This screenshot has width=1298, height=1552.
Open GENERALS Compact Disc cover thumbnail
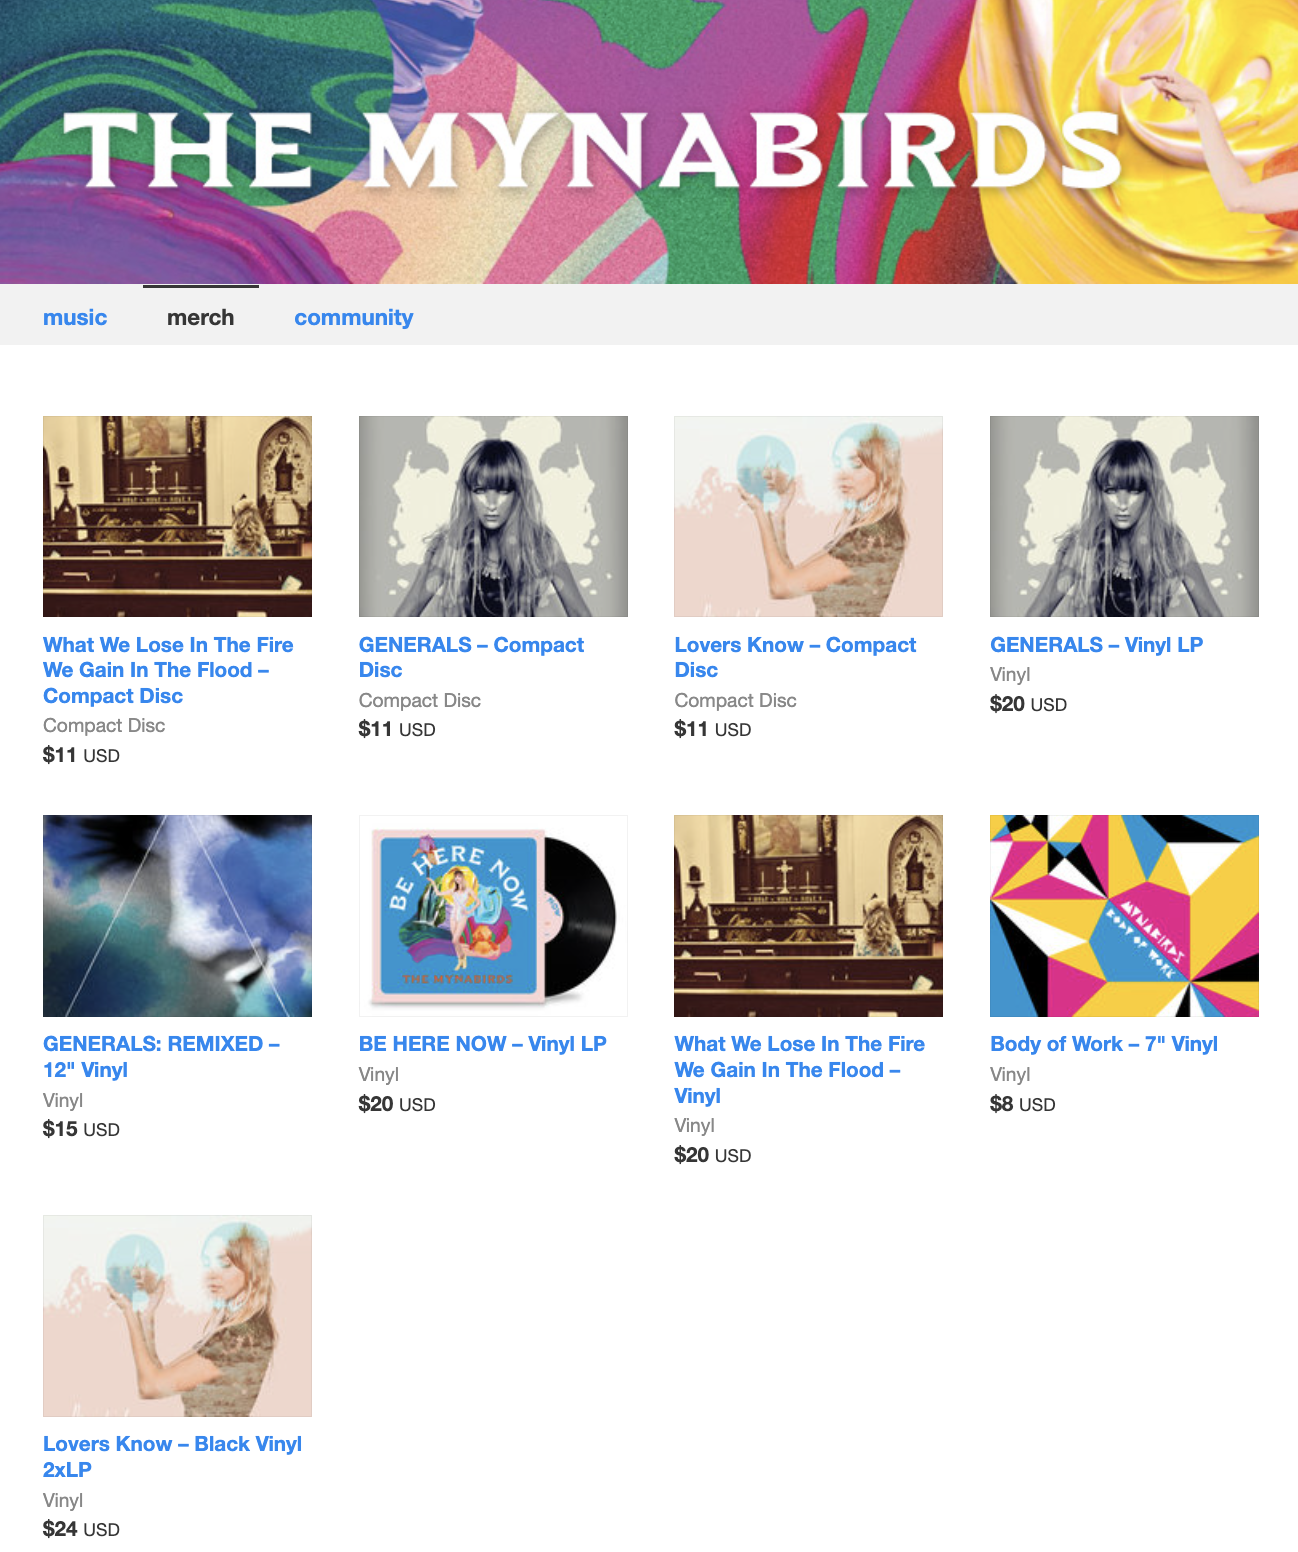pyautogui.click(x=493, y=516)
